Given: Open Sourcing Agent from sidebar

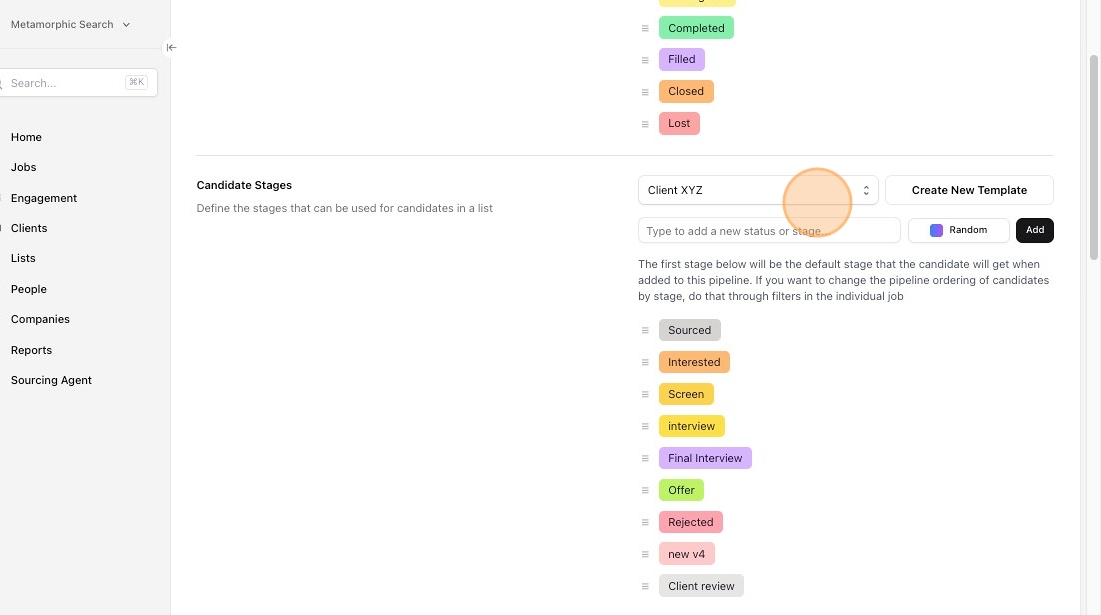Looking at the screenshot, I should click(51, 380).
